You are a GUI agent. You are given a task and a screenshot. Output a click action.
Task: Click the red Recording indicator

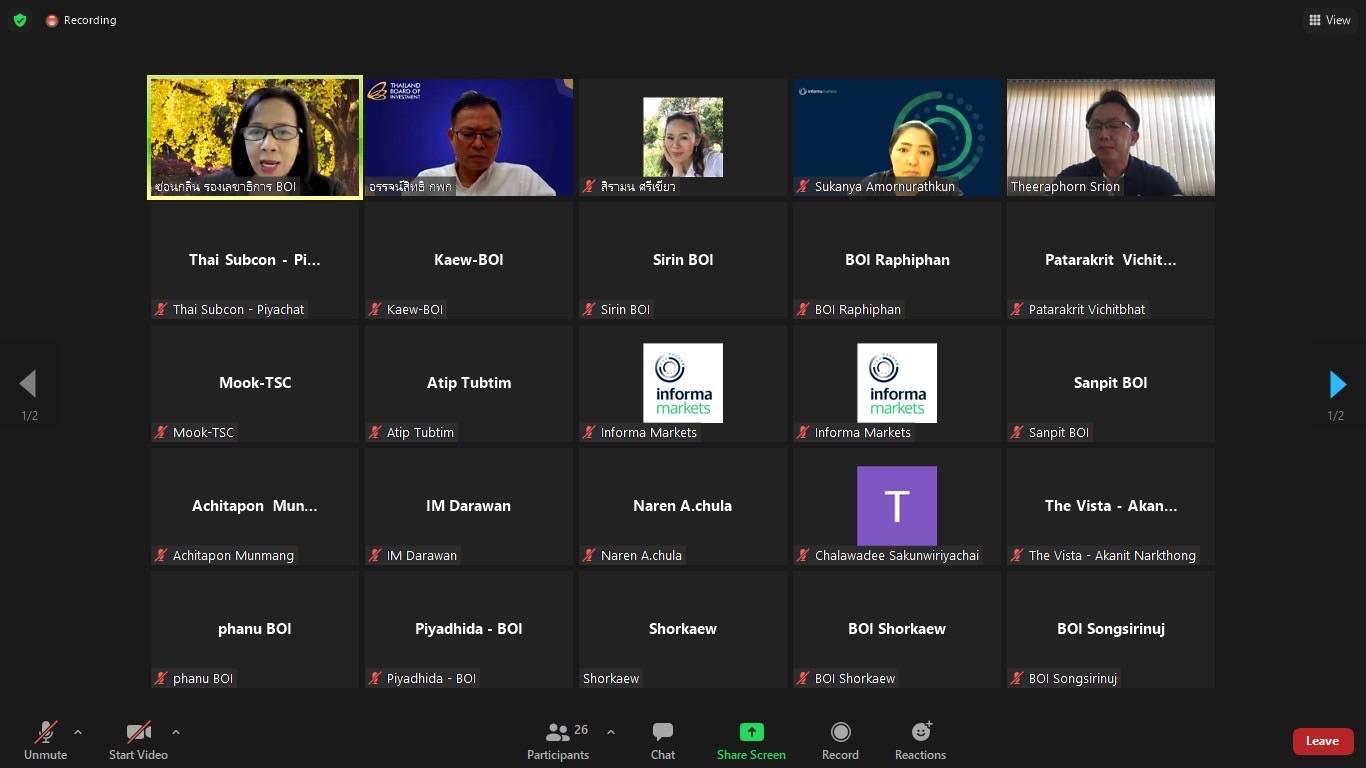pyautogui.click(x=81, y=20)
